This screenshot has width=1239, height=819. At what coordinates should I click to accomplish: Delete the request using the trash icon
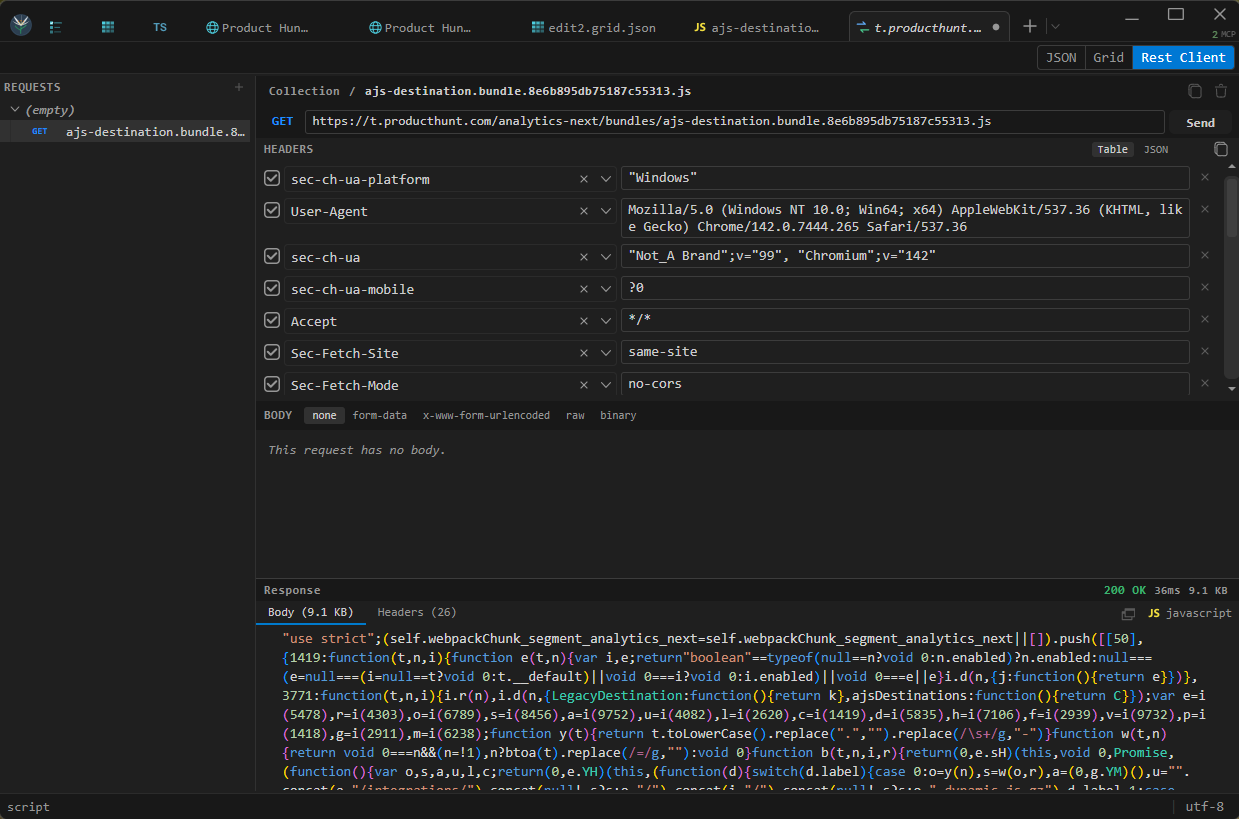pyautogui.click(x=1221, y=91)
